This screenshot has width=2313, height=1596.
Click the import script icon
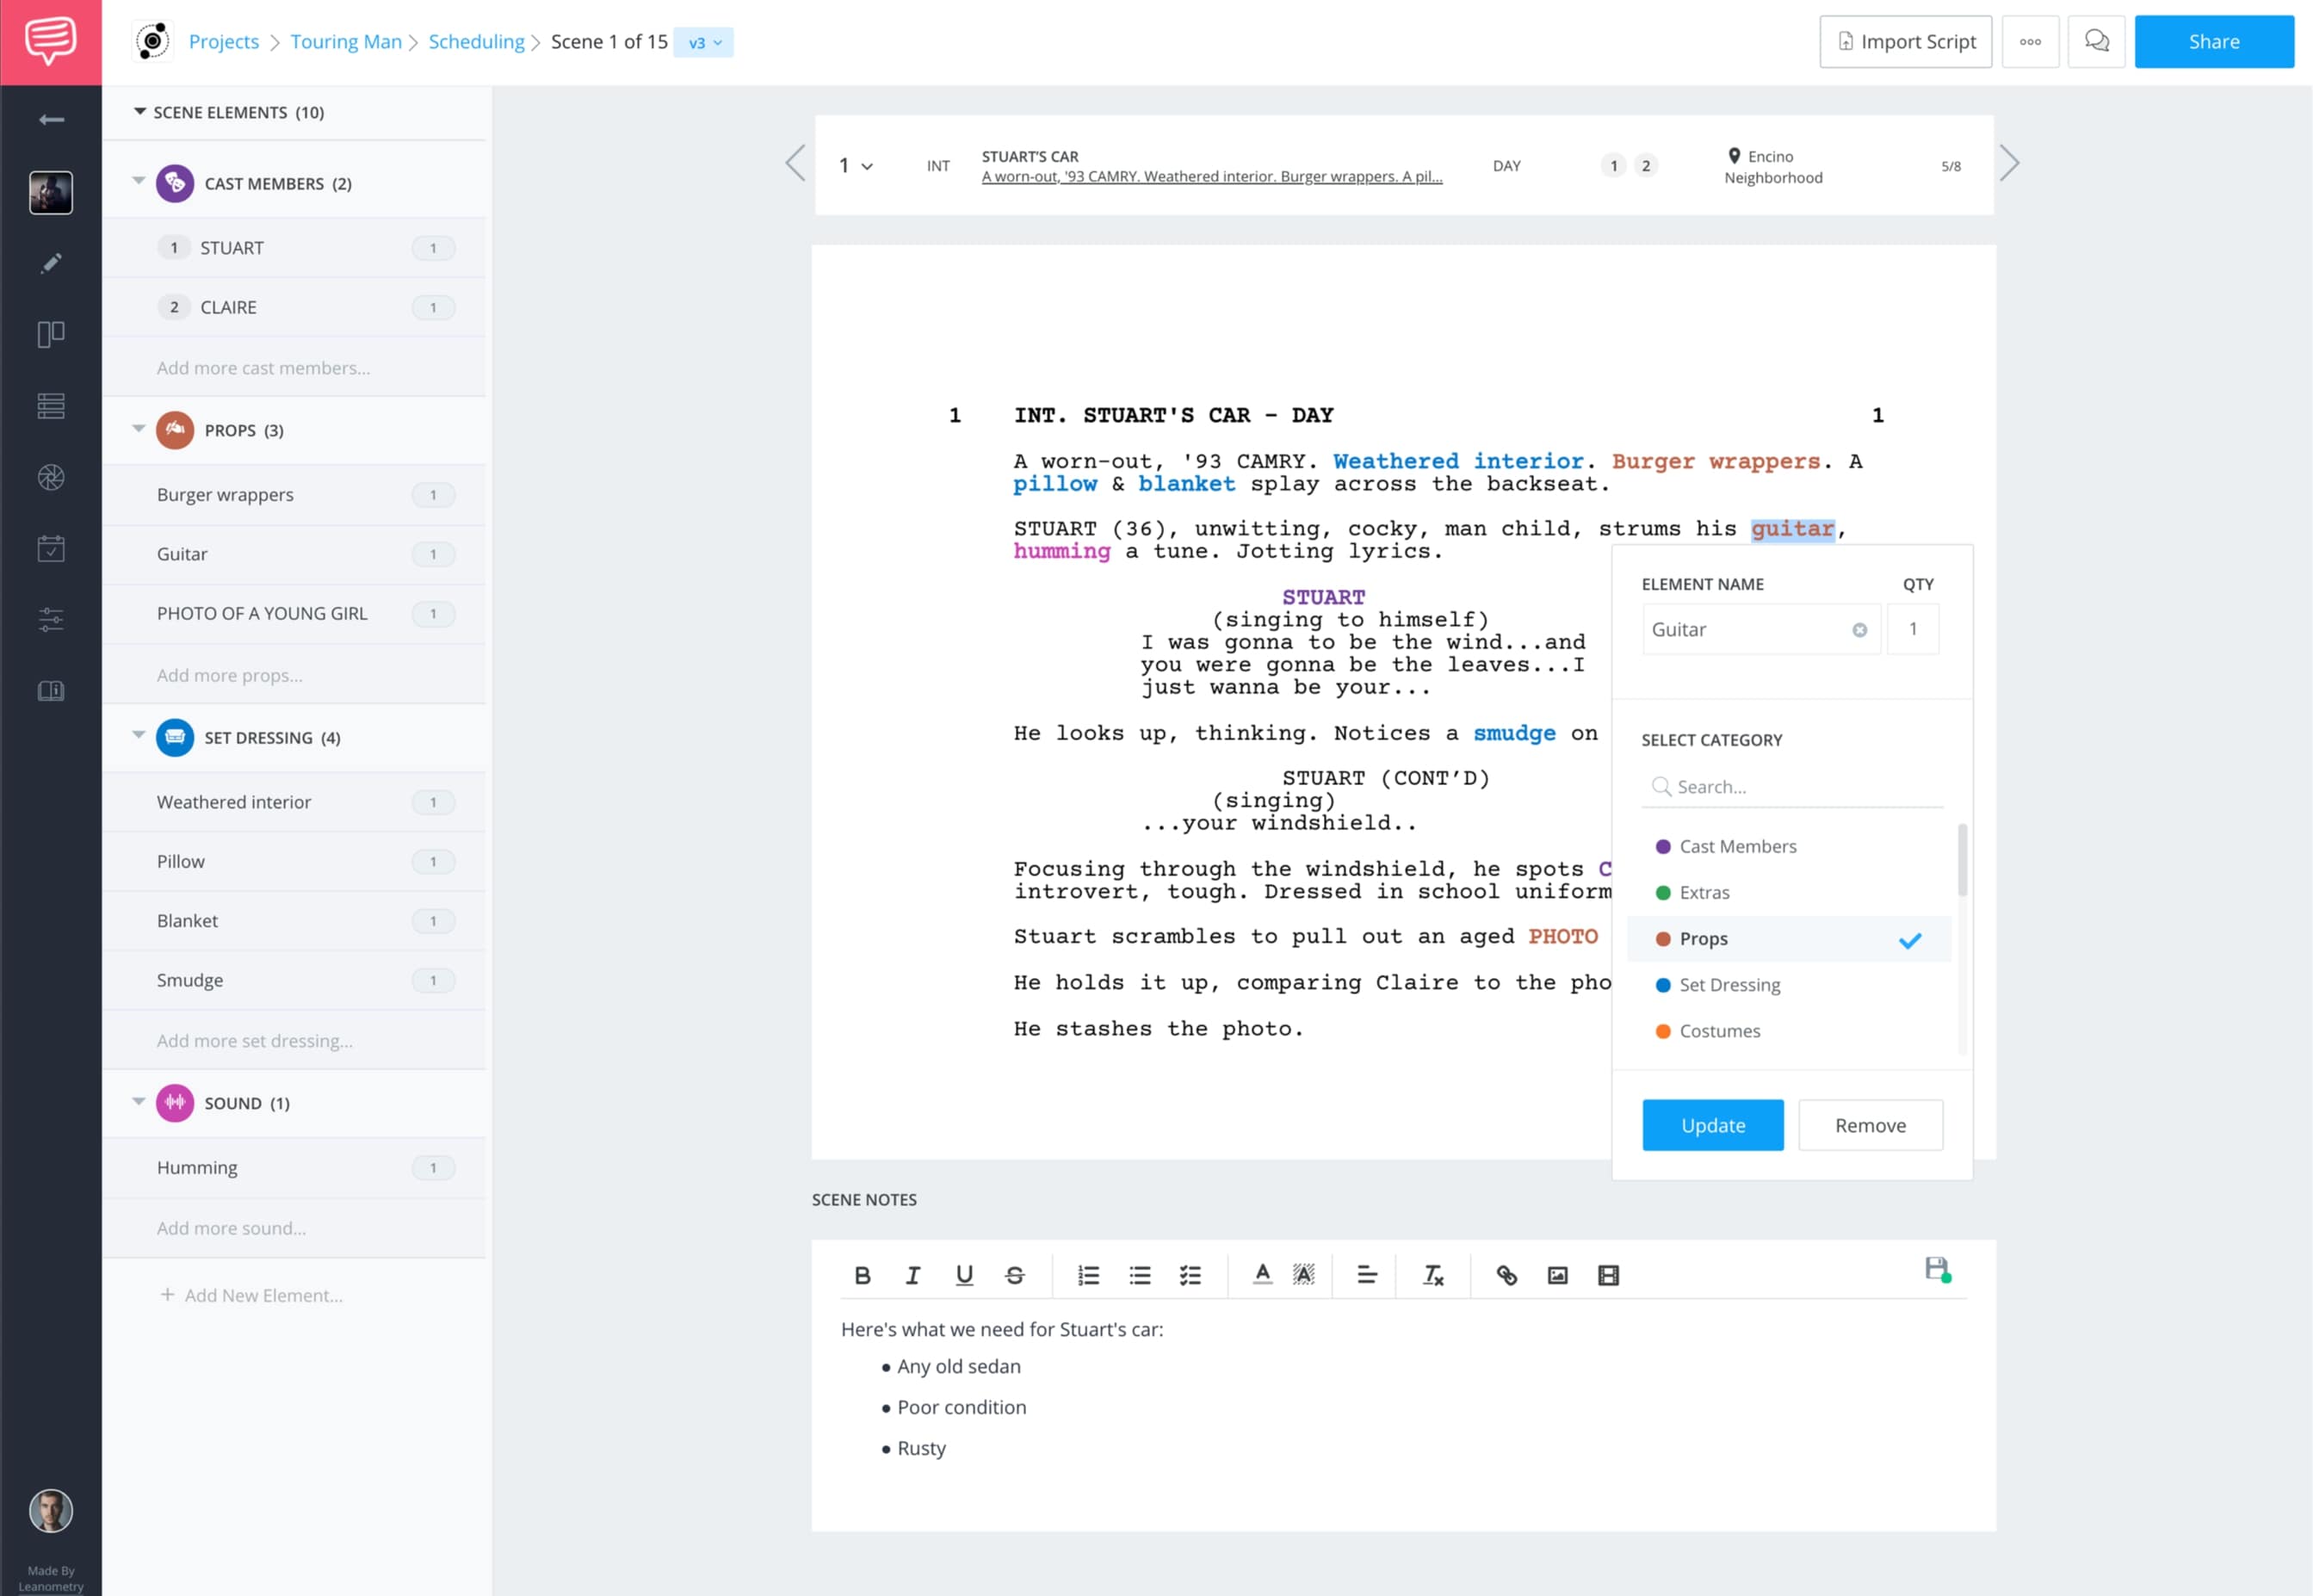(1846, 40)
